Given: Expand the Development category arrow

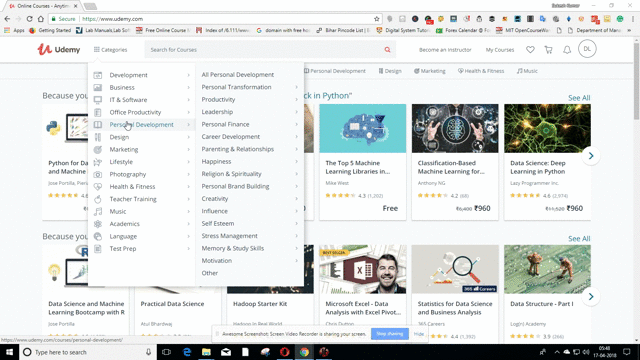Looking at the screenshot, I should tap(189, 75).
